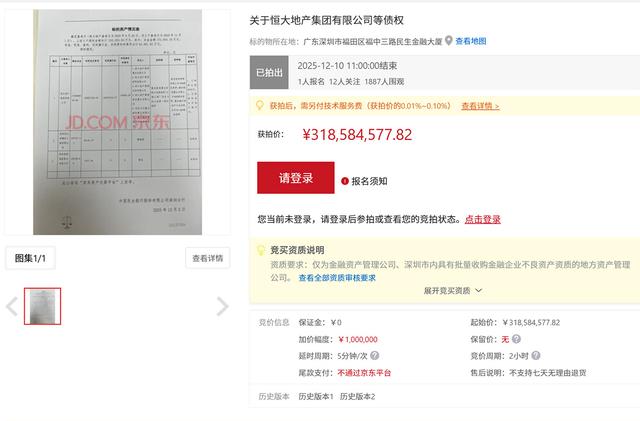Click help icon next to 保留价

click(x=516, y=339)
